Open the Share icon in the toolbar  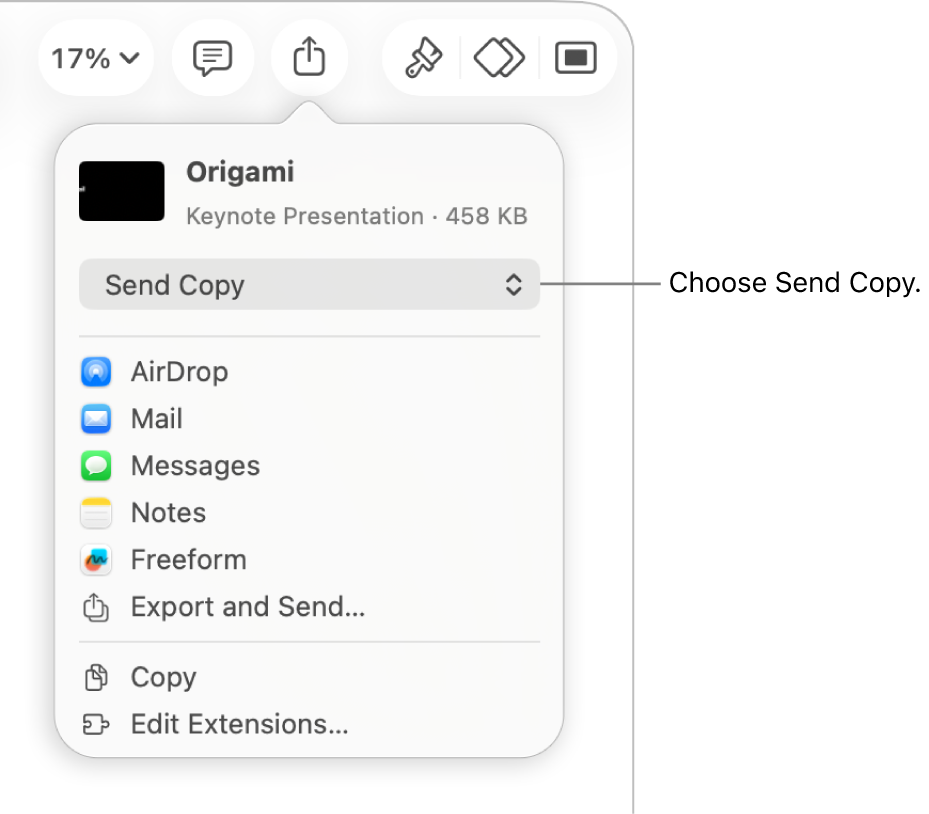[309, 57]
